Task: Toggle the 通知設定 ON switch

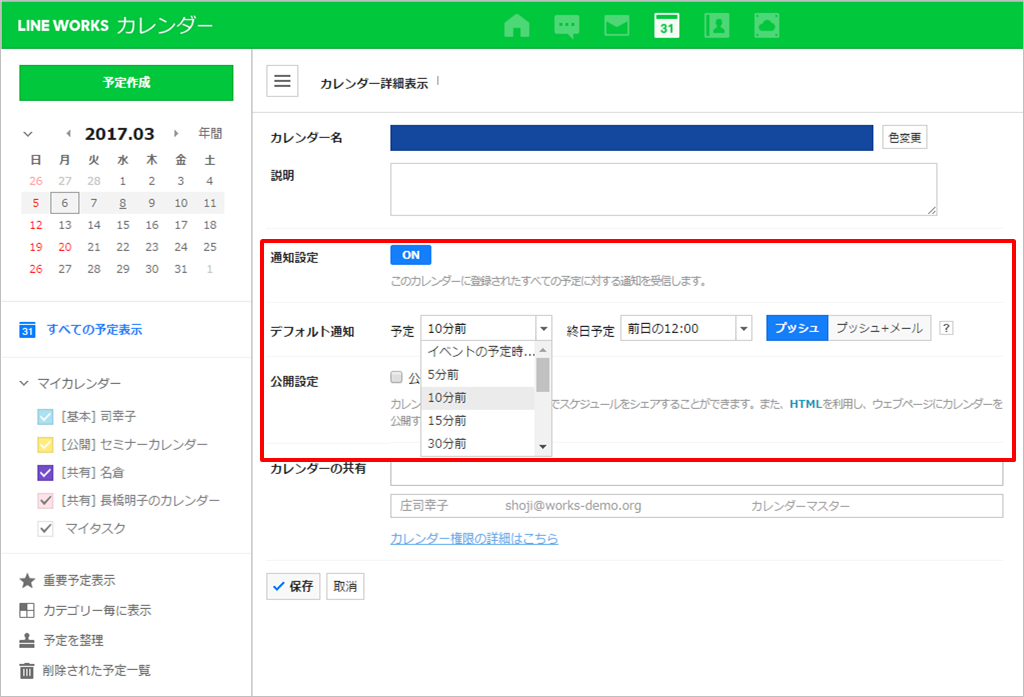Action: [411, 255]
